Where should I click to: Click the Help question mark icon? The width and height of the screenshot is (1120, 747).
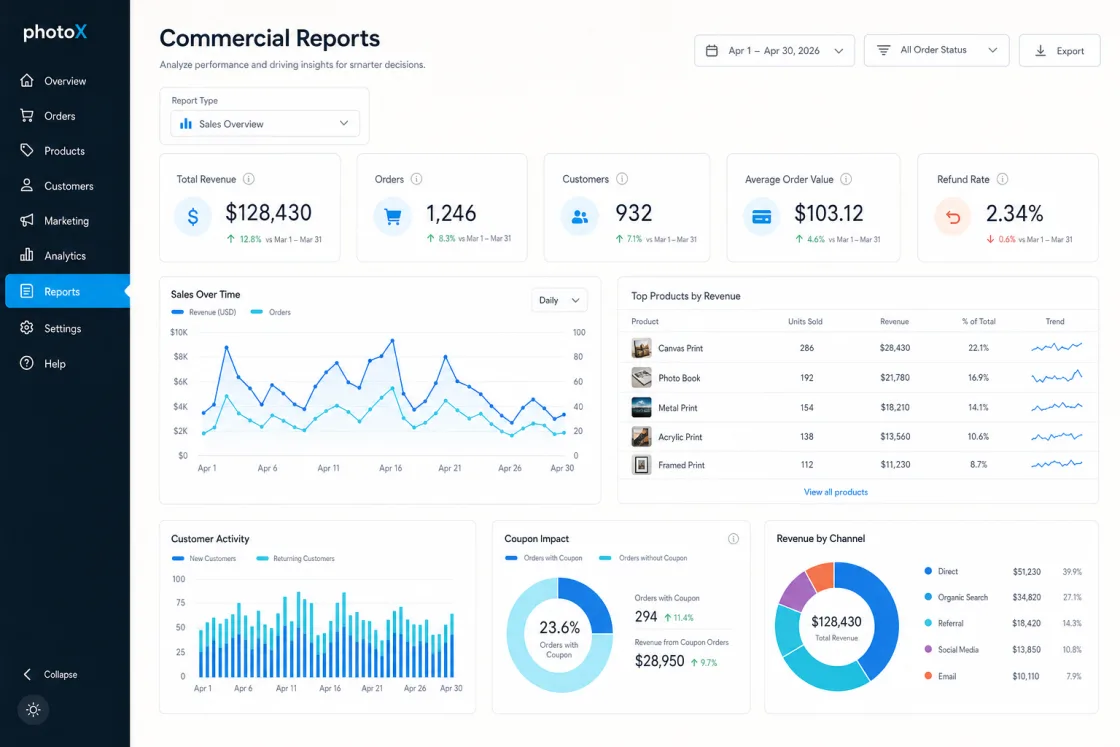click(26, 364)
